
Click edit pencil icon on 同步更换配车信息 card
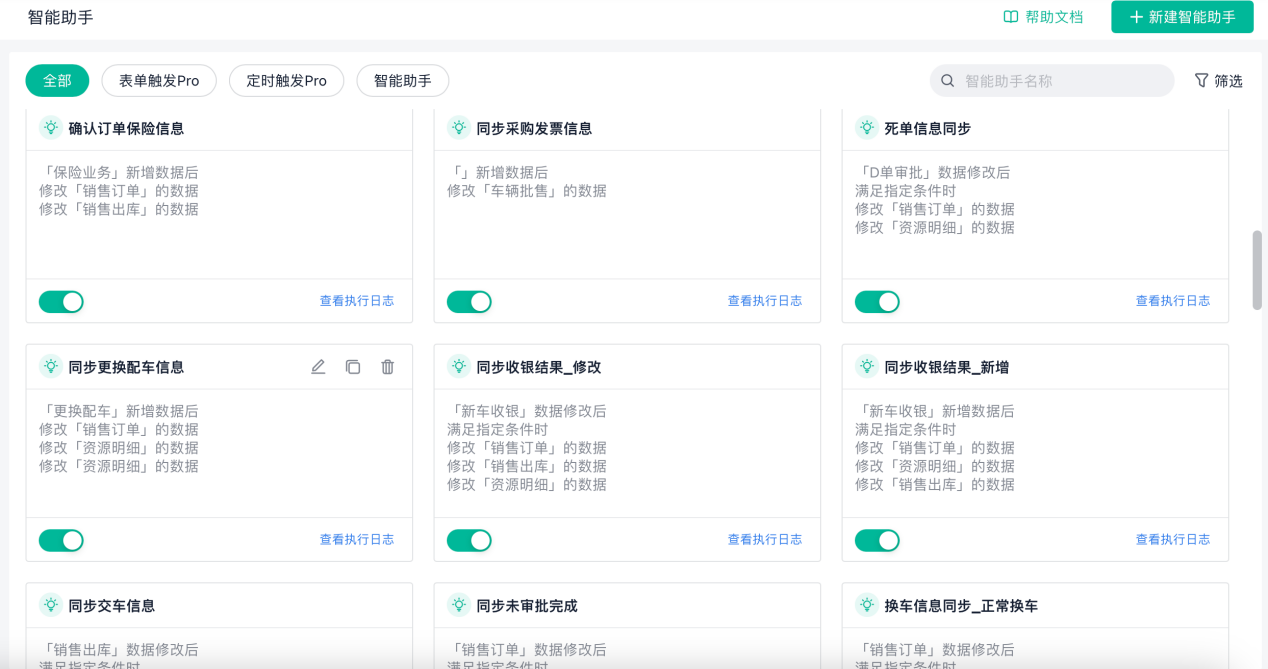click(318, 367)
